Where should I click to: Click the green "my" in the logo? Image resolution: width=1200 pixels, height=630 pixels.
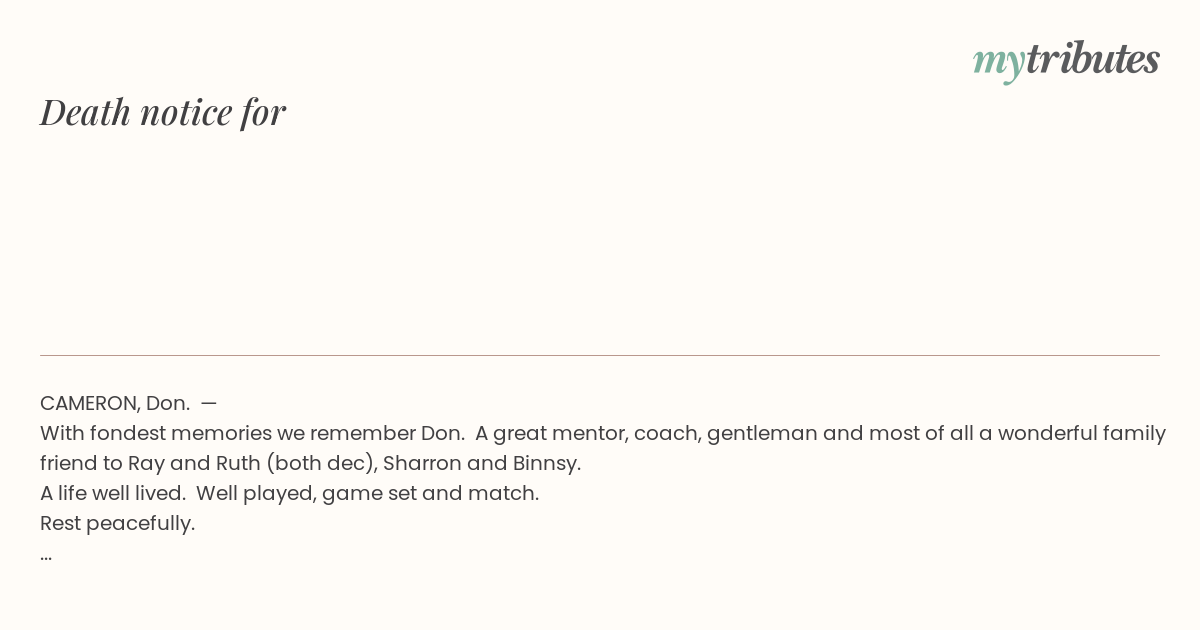click(998, 64)
